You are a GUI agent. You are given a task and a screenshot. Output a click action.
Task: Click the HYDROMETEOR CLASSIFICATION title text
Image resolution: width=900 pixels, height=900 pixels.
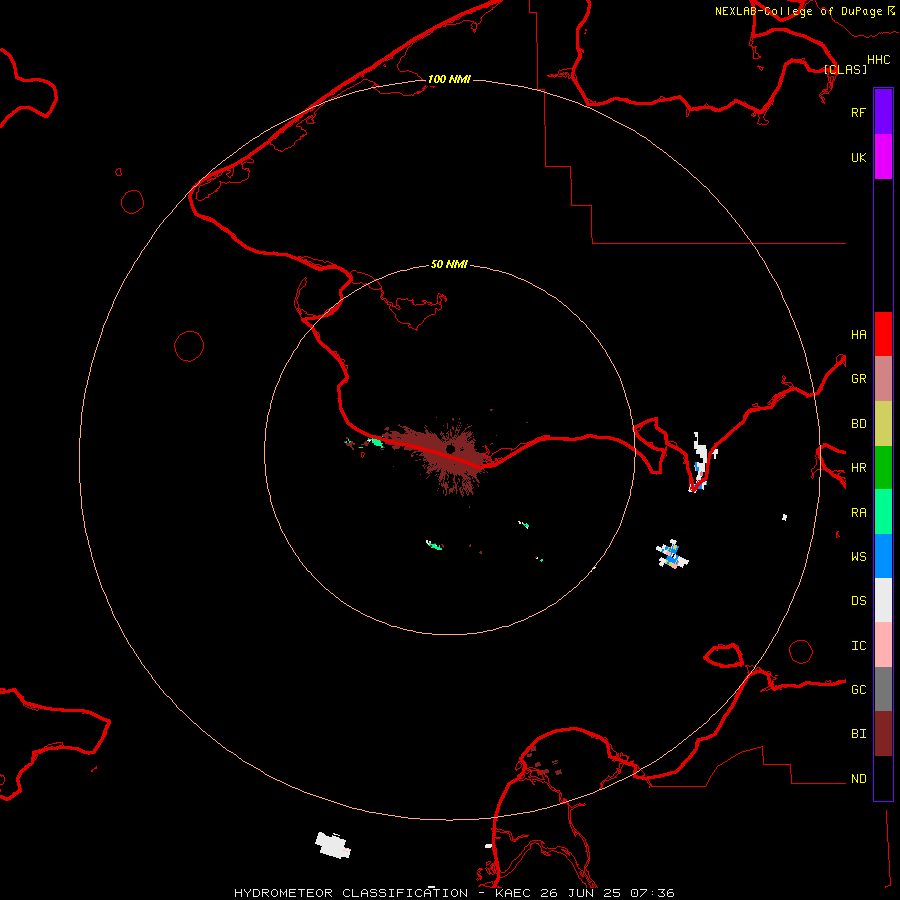(351, 893)
